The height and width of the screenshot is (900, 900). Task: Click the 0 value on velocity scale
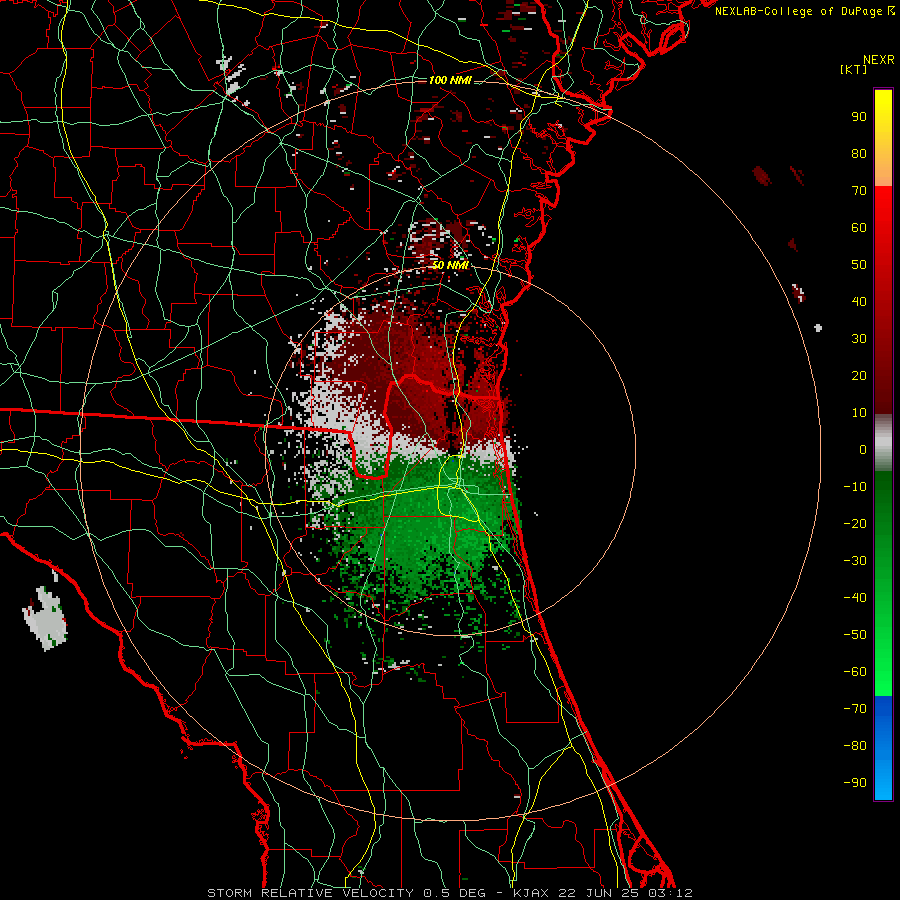click(x=863, y=450)
